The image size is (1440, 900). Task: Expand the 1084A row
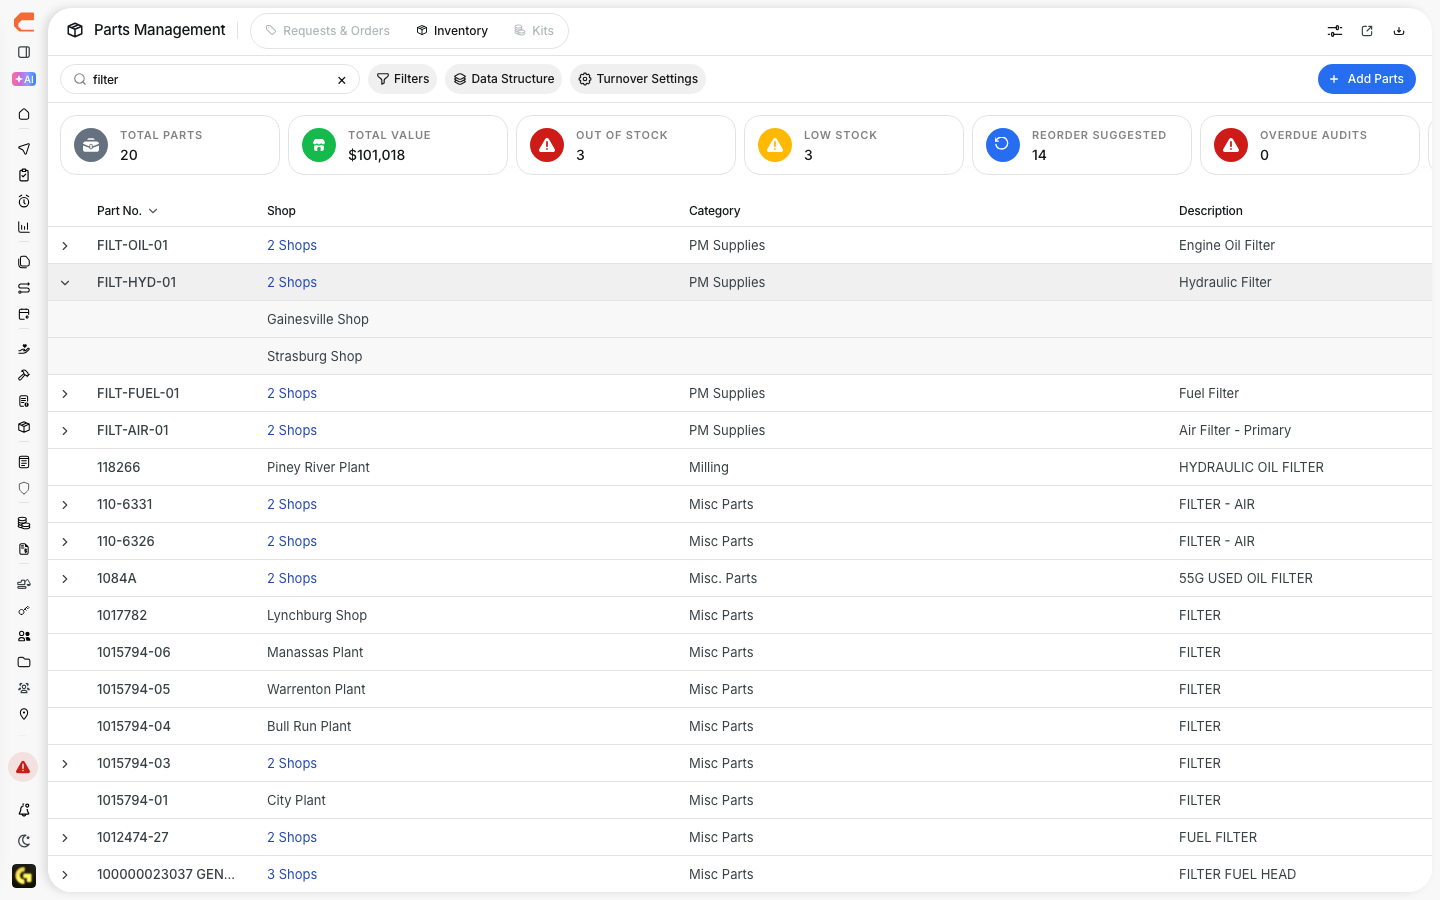click(x=65, y=579)
